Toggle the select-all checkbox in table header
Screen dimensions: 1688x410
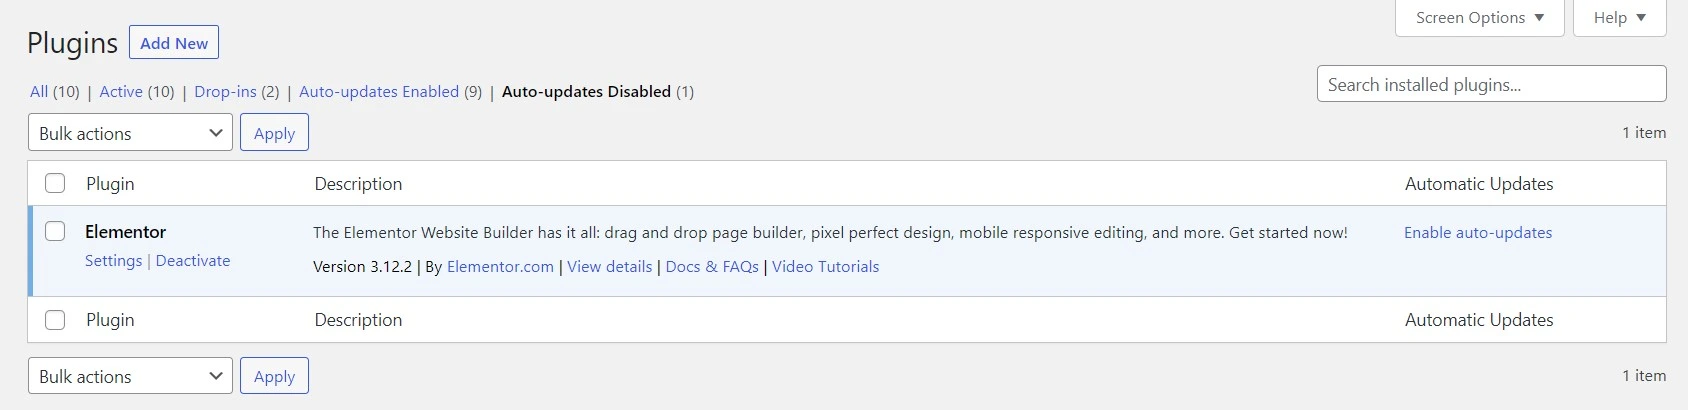(55, 183)
